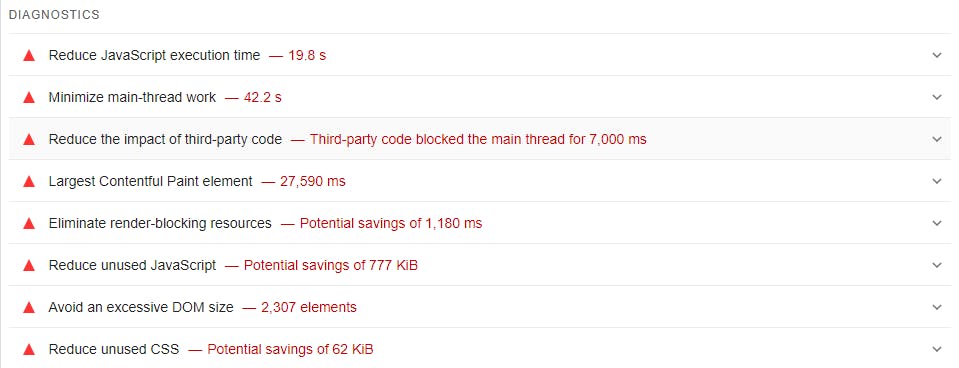This screenshot has height=368, width=959.
Task: Click warning icon for render-blocking resources
Action: pos(29,223)
